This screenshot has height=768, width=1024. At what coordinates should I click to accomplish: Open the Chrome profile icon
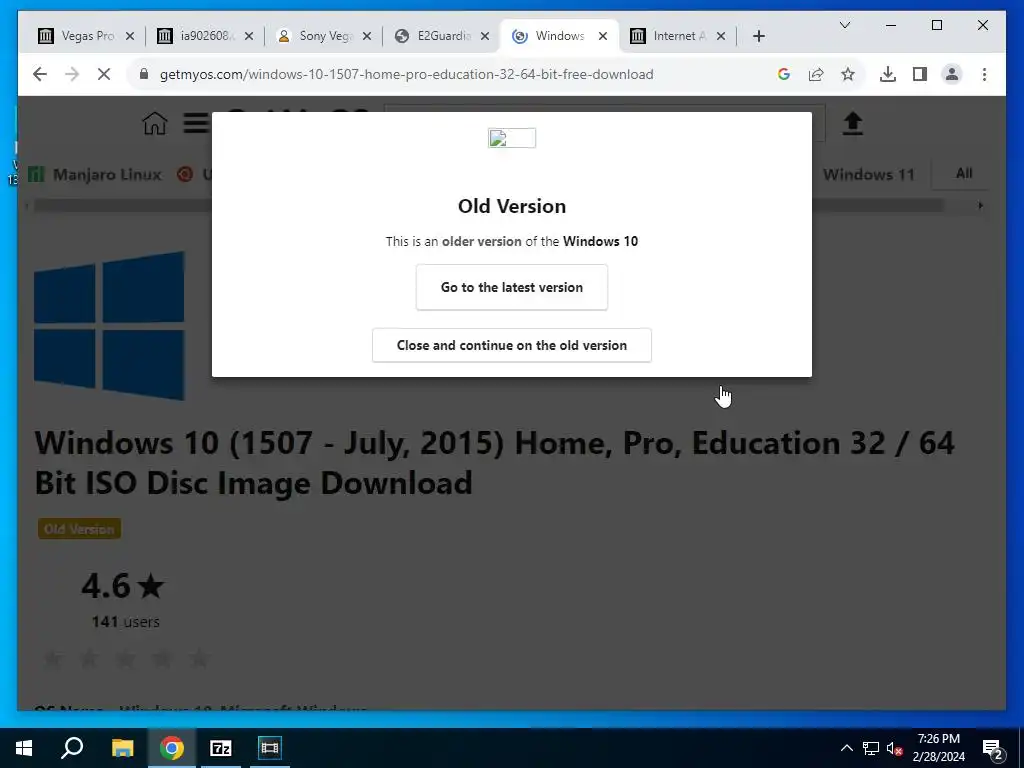[x=952, y=74]
